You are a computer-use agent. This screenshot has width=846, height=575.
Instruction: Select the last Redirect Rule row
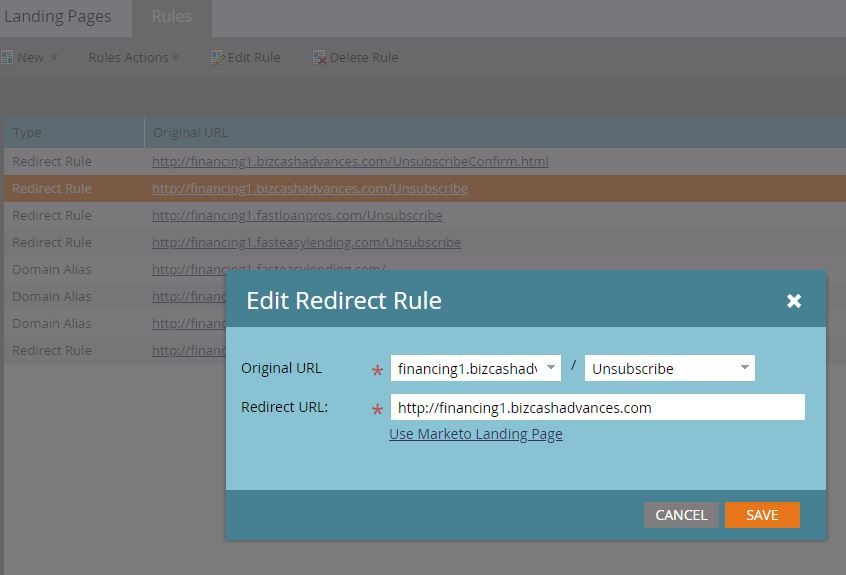[52, 350]
